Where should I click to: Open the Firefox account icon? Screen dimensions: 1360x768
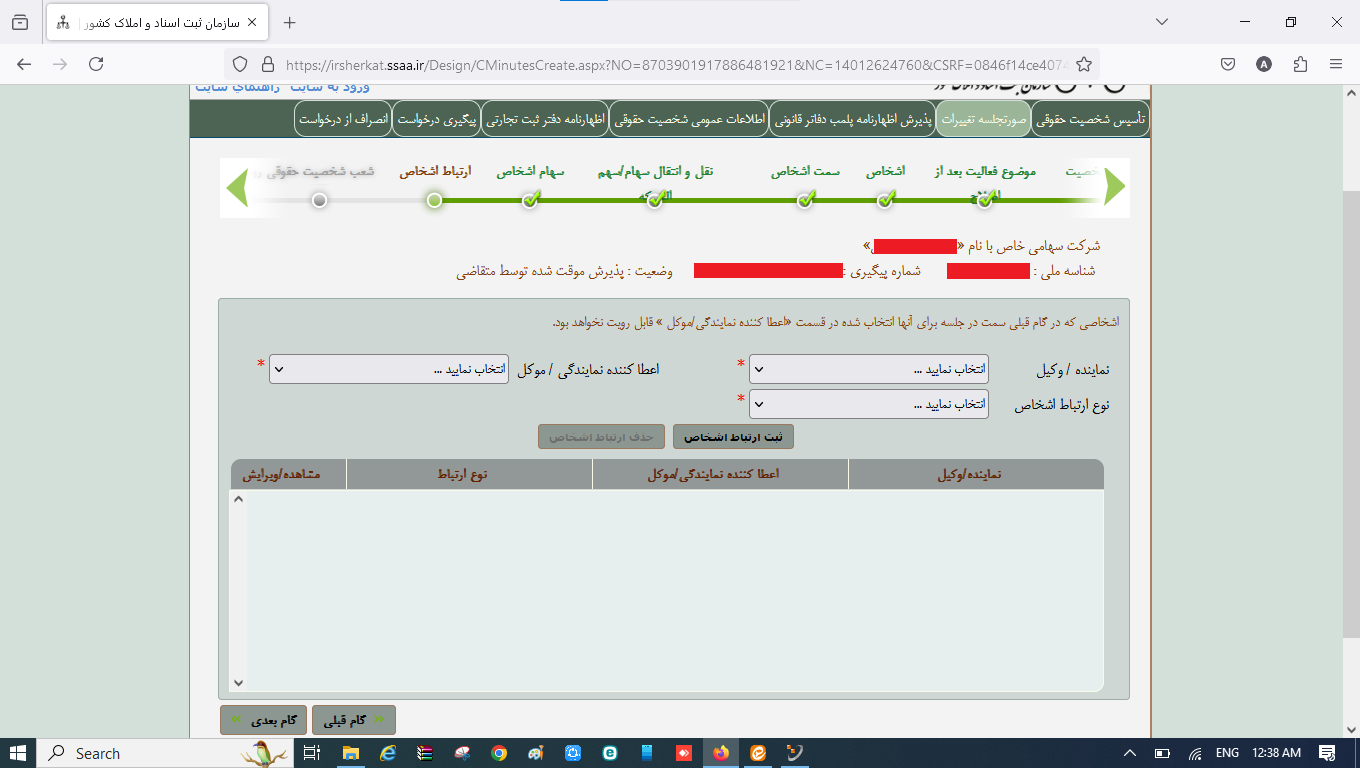pyautogui.click(x=1264, y=64)
